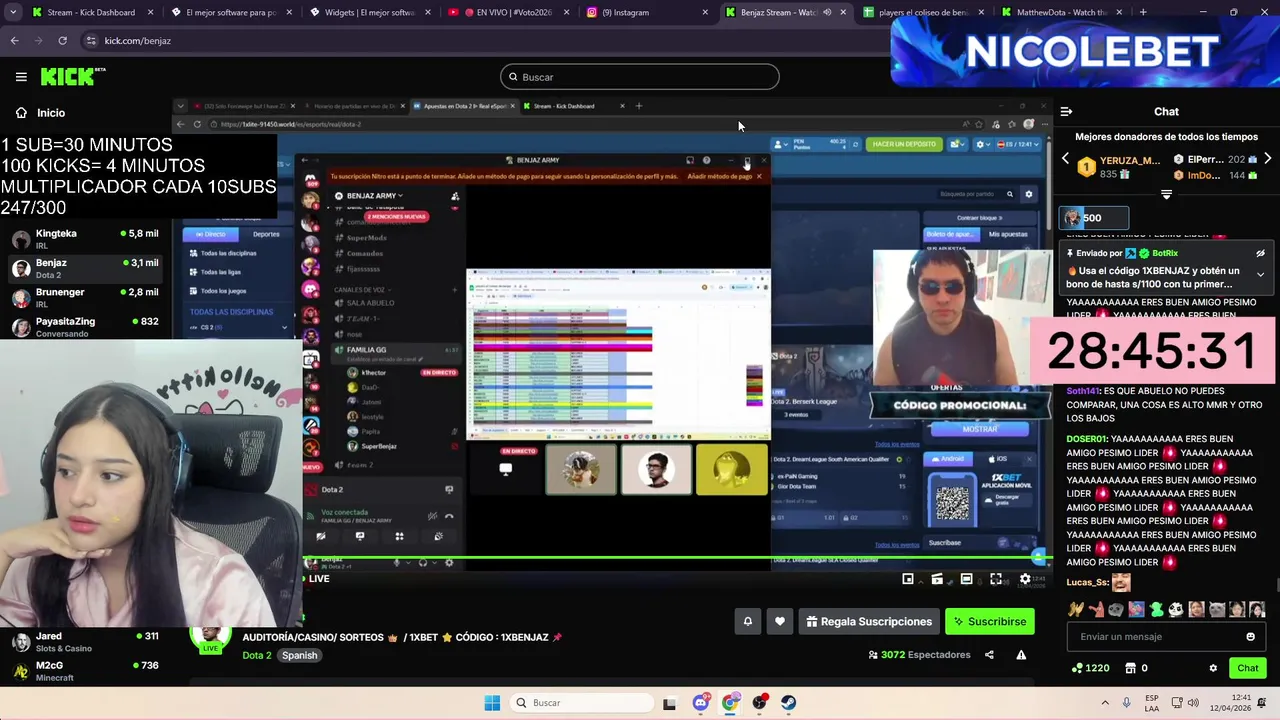The image size is (1280, 720).
Task: Click username Soth141 in chat
Action: pos(1083,391)
